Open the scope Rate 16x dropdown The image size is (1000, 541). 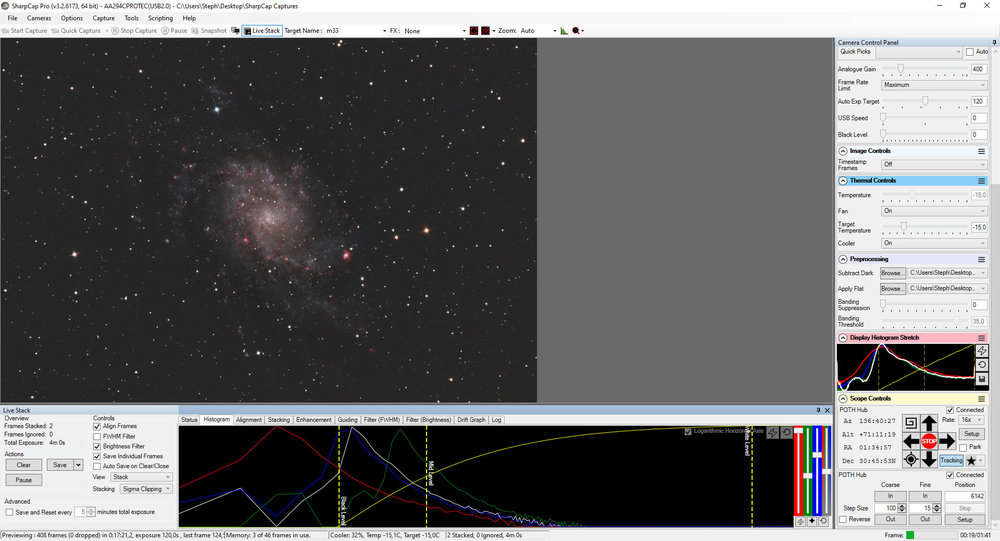click(x=973, y=421)
